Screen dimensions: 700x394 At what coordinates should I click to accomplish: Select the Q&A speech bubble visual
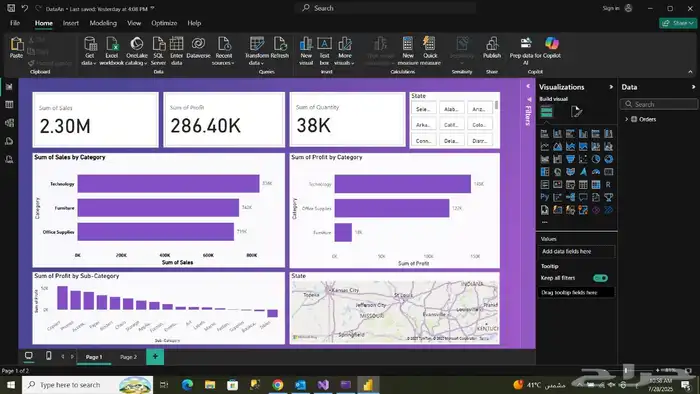point(583,197)
